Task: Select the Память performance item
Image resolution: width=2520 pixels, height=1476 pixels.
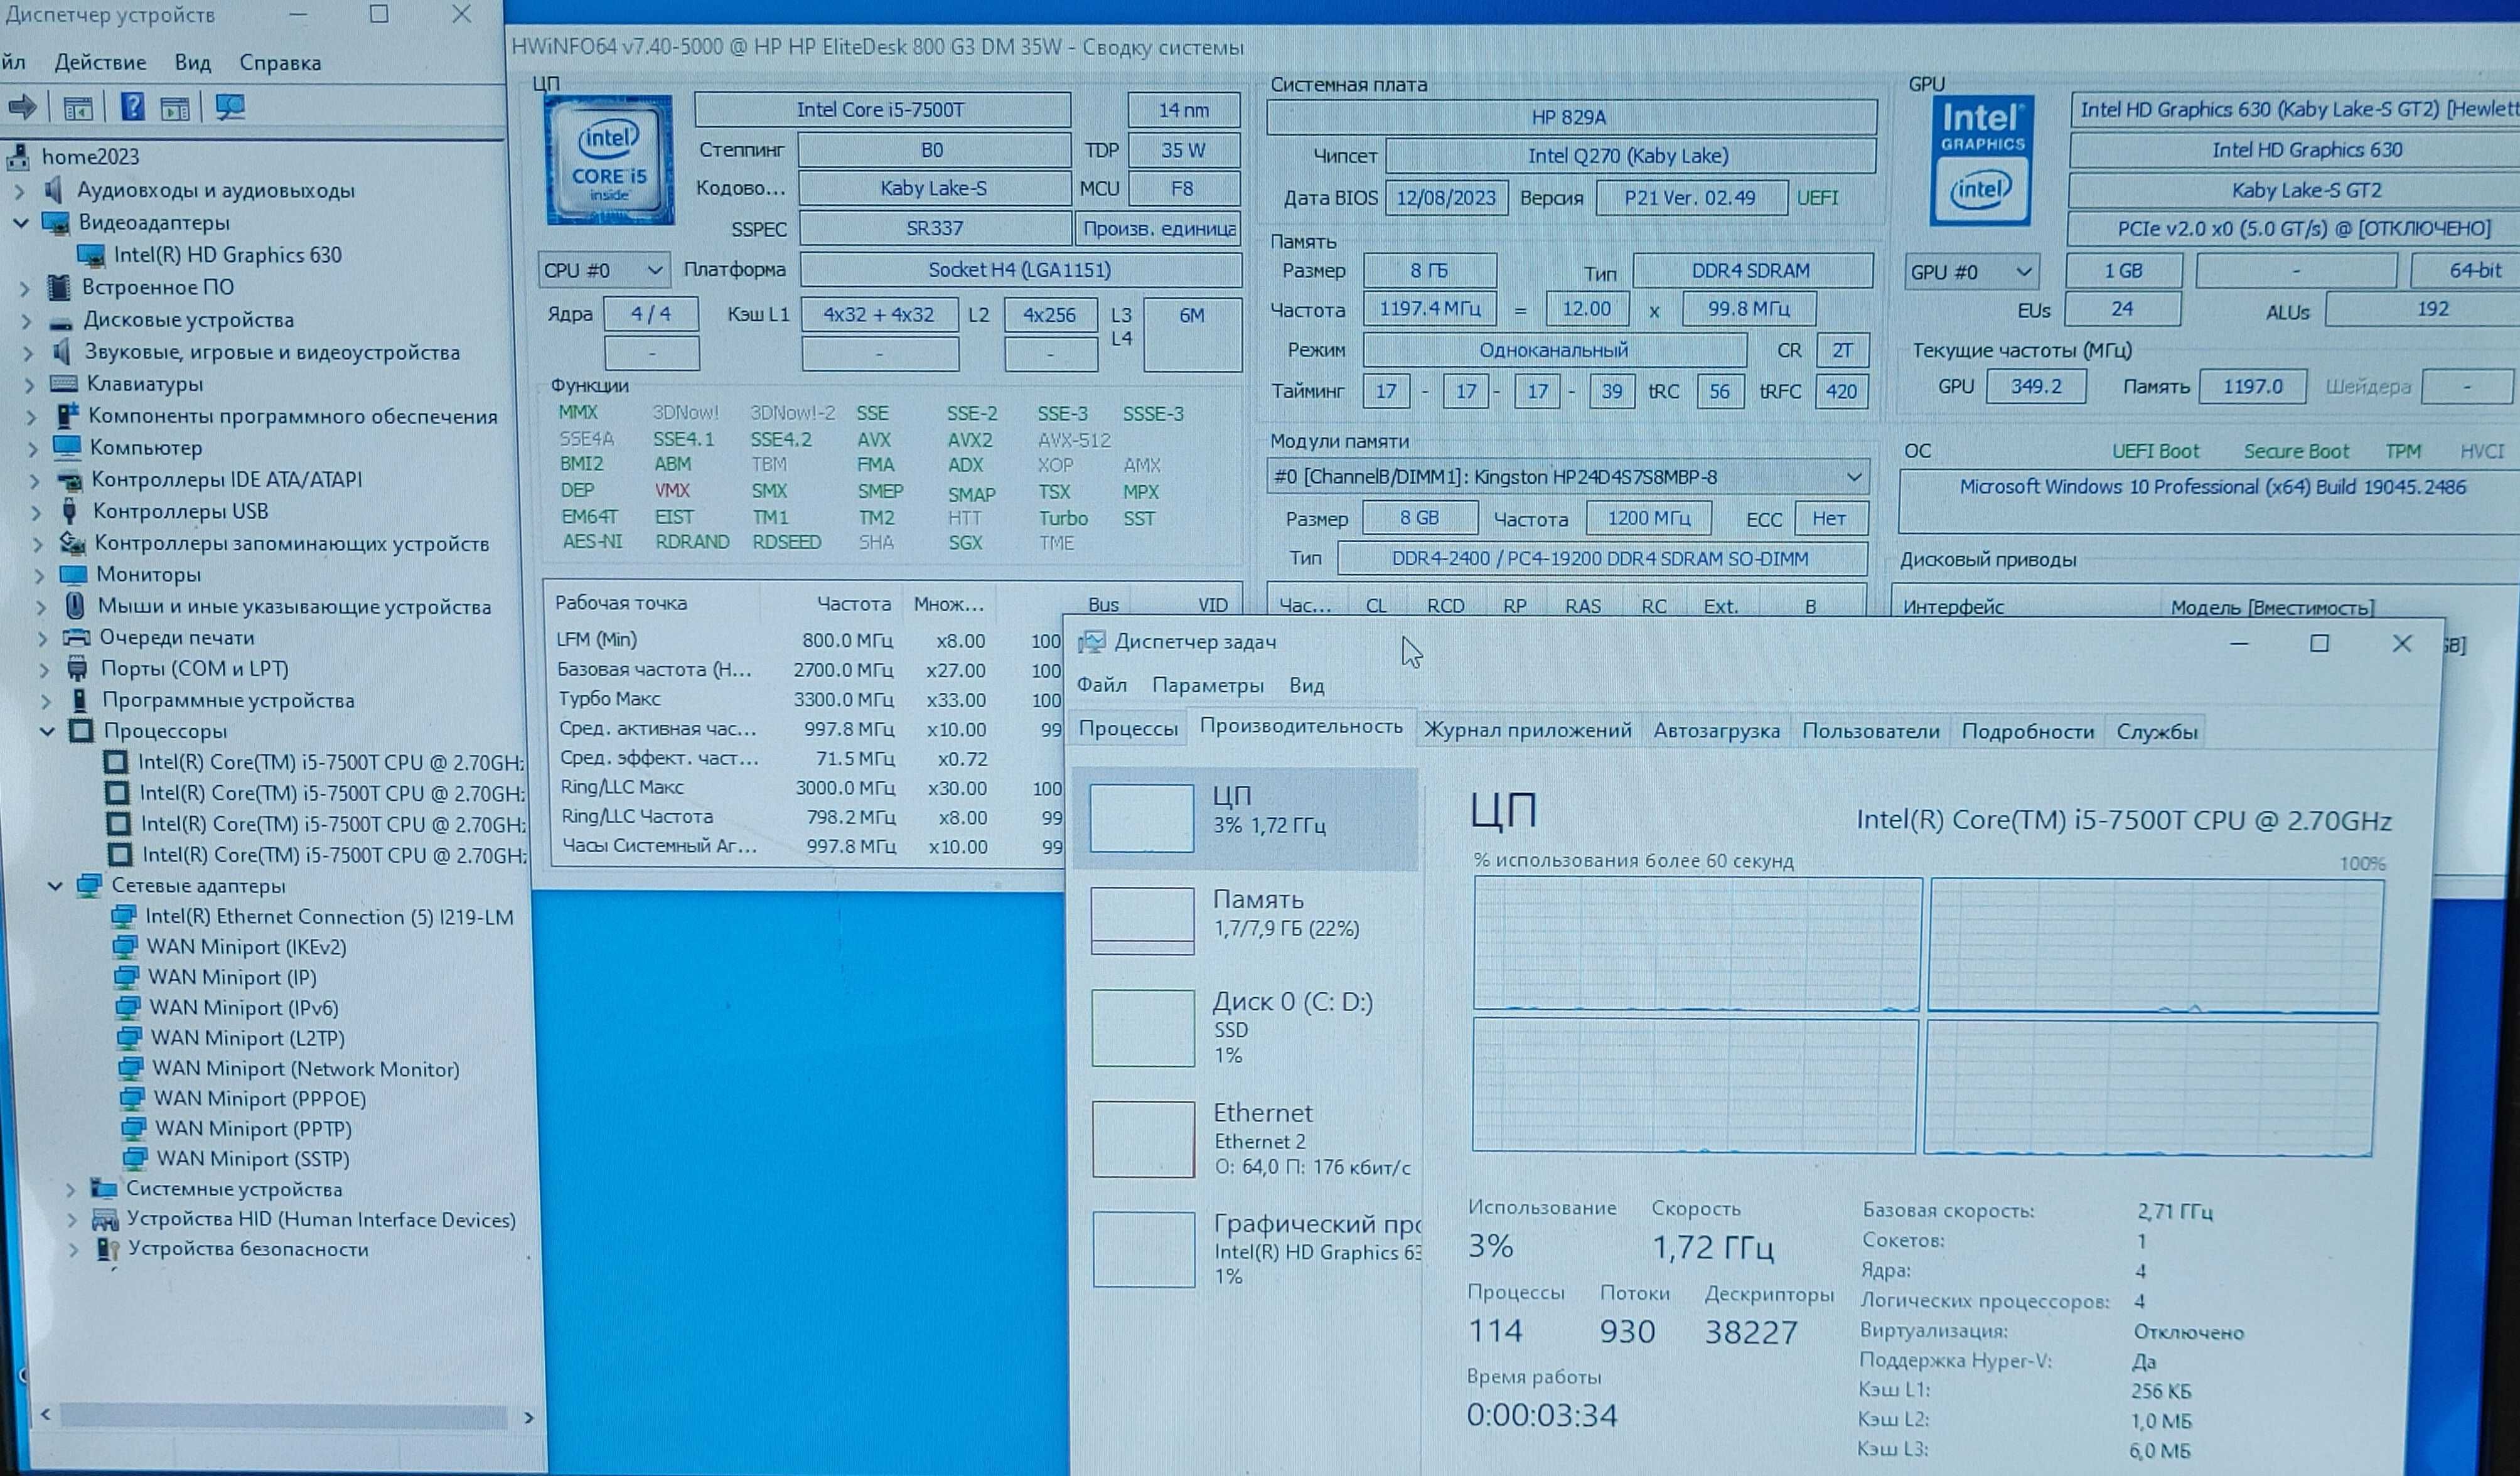Action: click(1246, 920)
